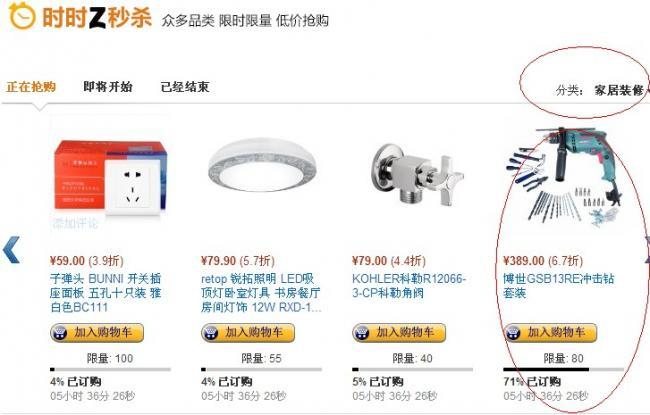Open the KOHLER科勒R12066-3-CP link
This screenshot has width=650, height=415.
[x=409, y=286]
